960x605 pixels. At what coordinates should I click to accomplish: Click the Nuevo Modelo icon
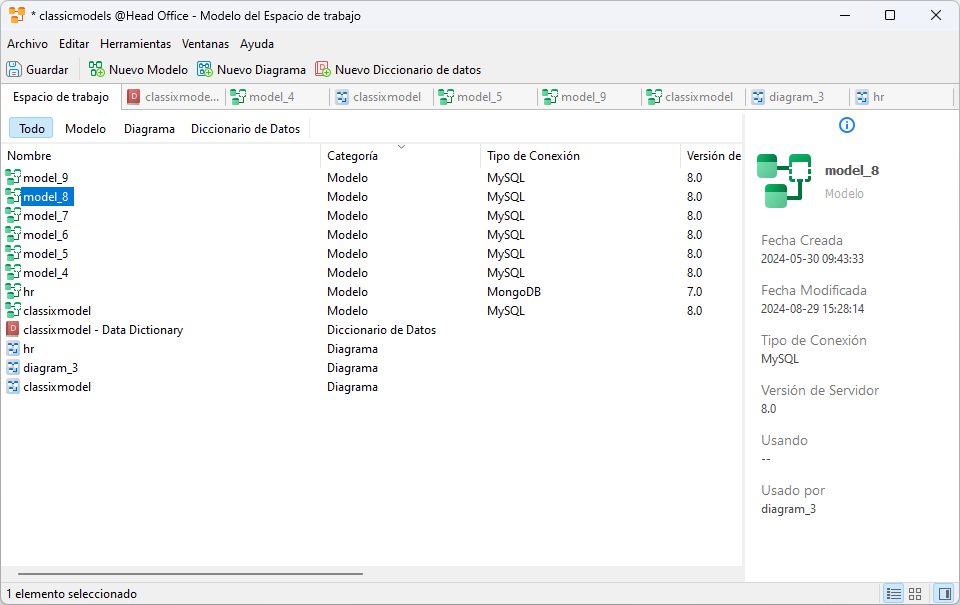97,69
